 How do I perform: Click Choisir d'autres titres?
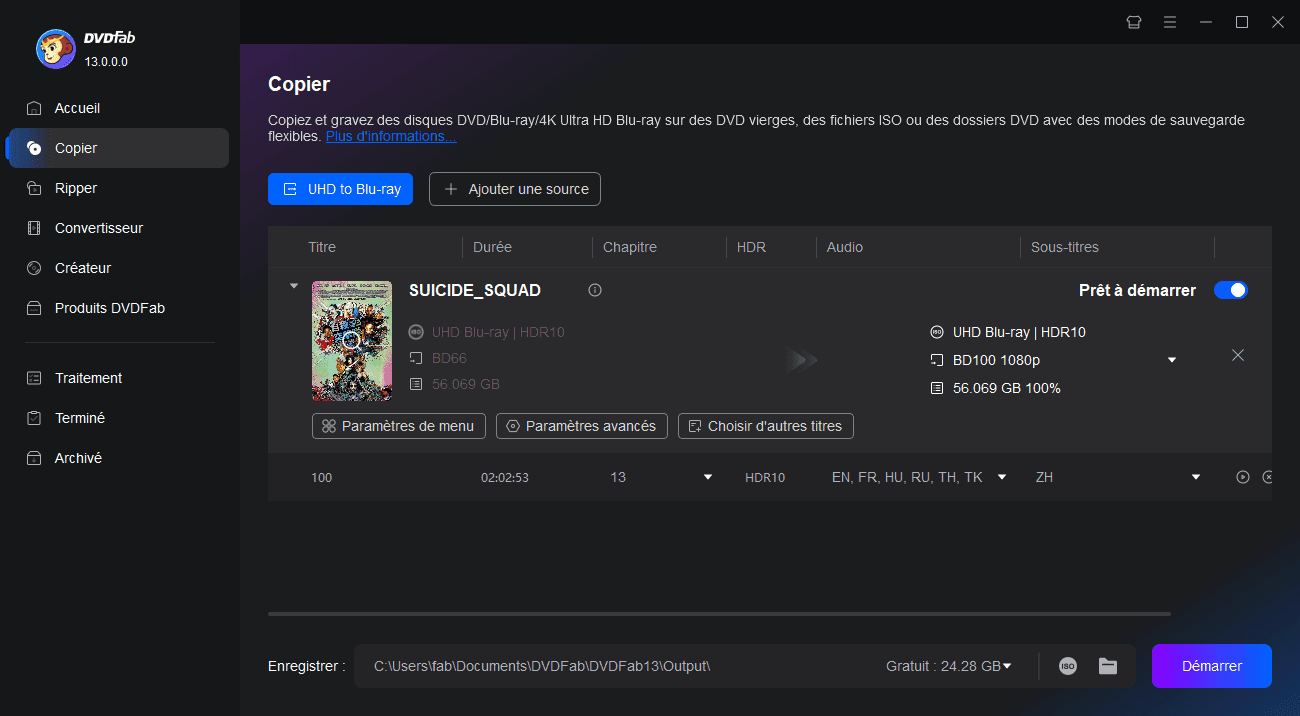click(766, 426)
